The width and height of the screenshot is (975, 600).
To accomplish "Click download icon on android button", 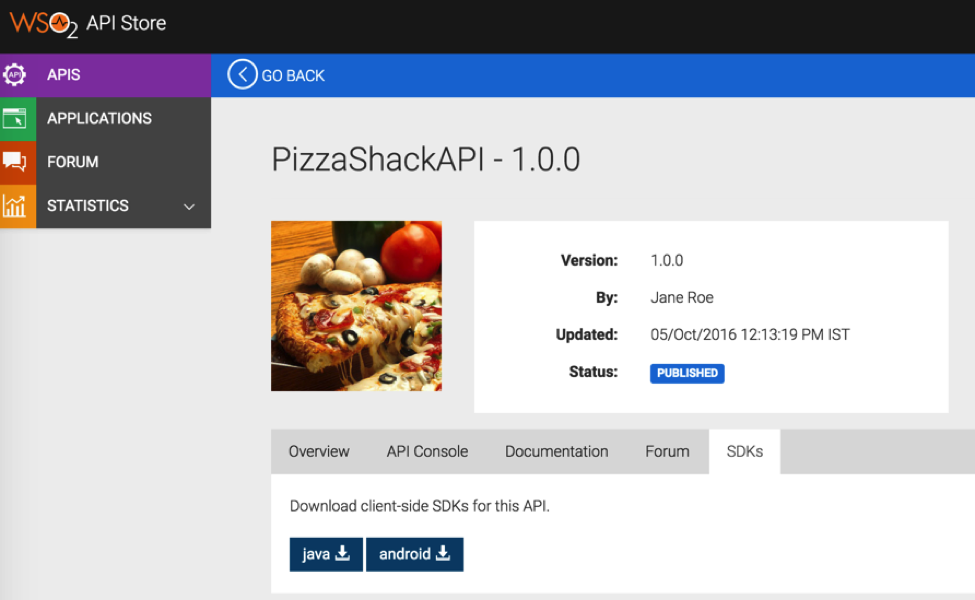I will [x=443, y=553].
